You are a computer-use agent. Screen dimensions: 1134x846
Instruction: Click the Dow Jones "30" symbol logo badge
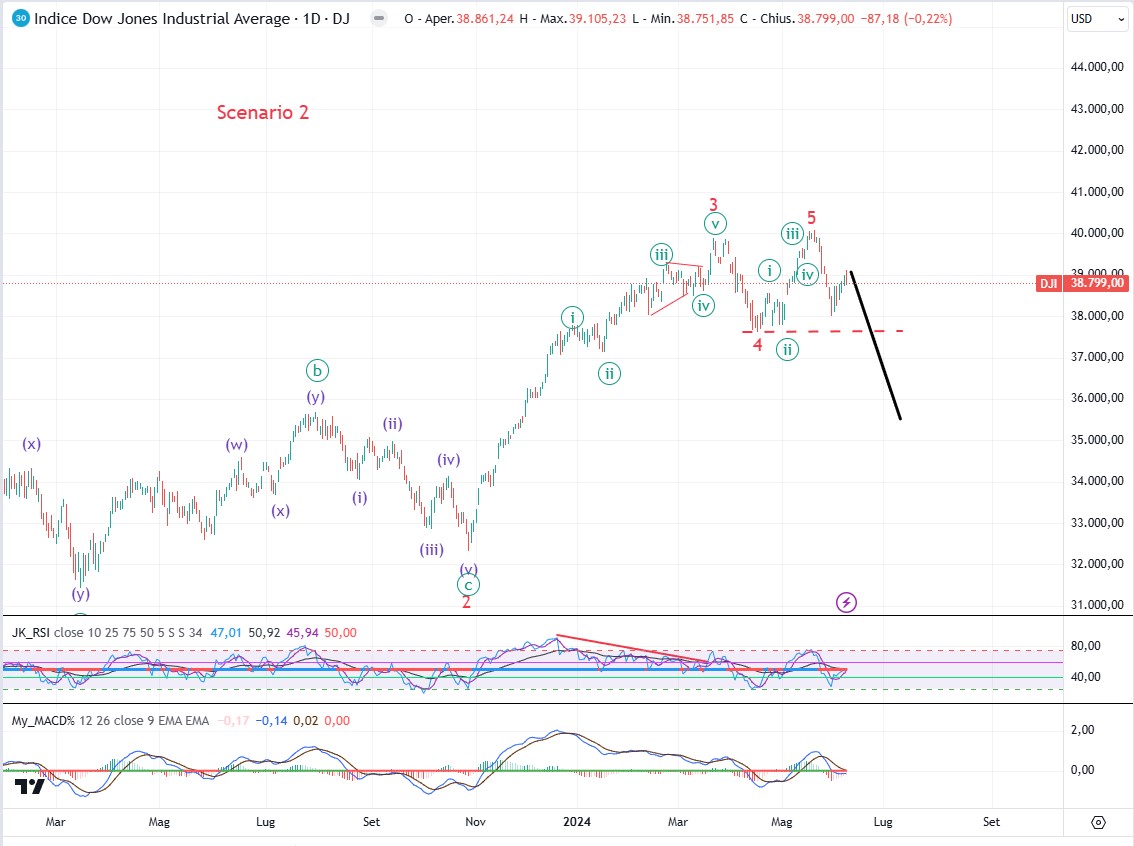point(21,19)
